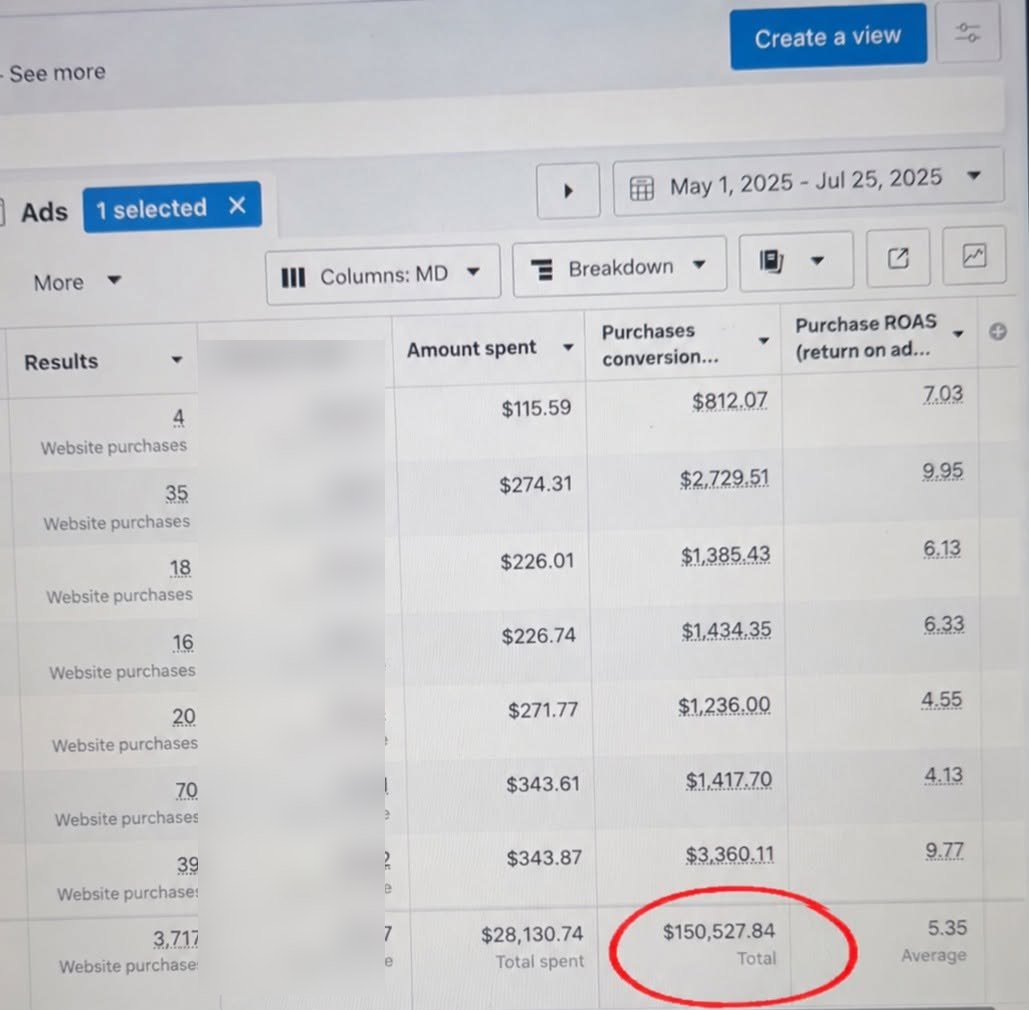Click the 6.33 ROAS value

(x=944, y=623)
